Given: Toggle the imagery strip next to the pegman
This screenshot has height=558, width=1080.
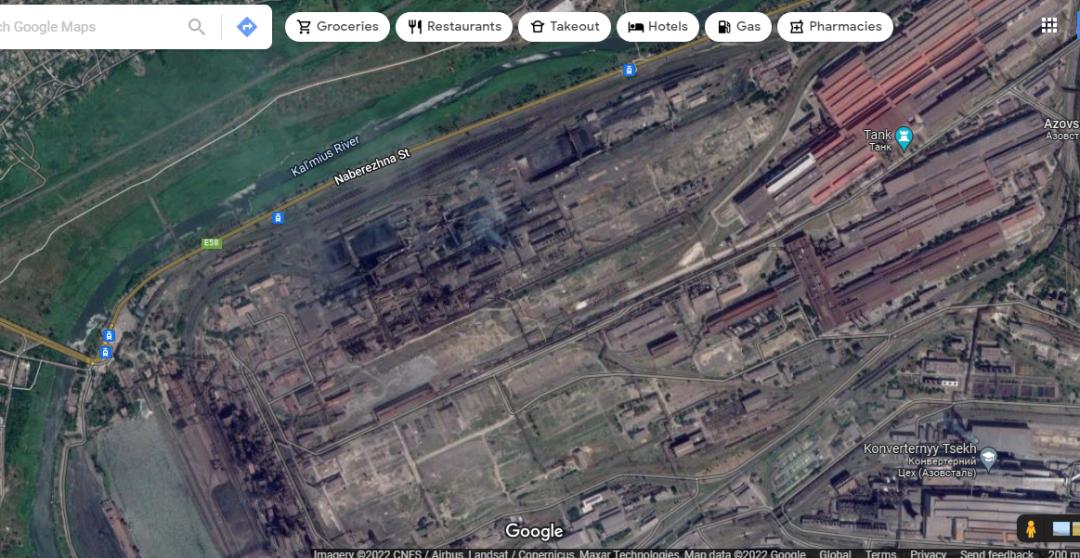Looking at the screenshot, I should coord(1066,529).
